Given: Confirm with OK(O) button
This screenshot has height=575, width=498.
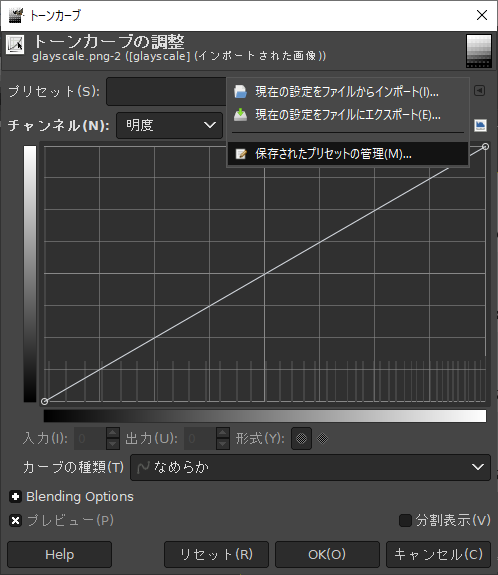Looking at the screenshot, I should click(327, 554).
